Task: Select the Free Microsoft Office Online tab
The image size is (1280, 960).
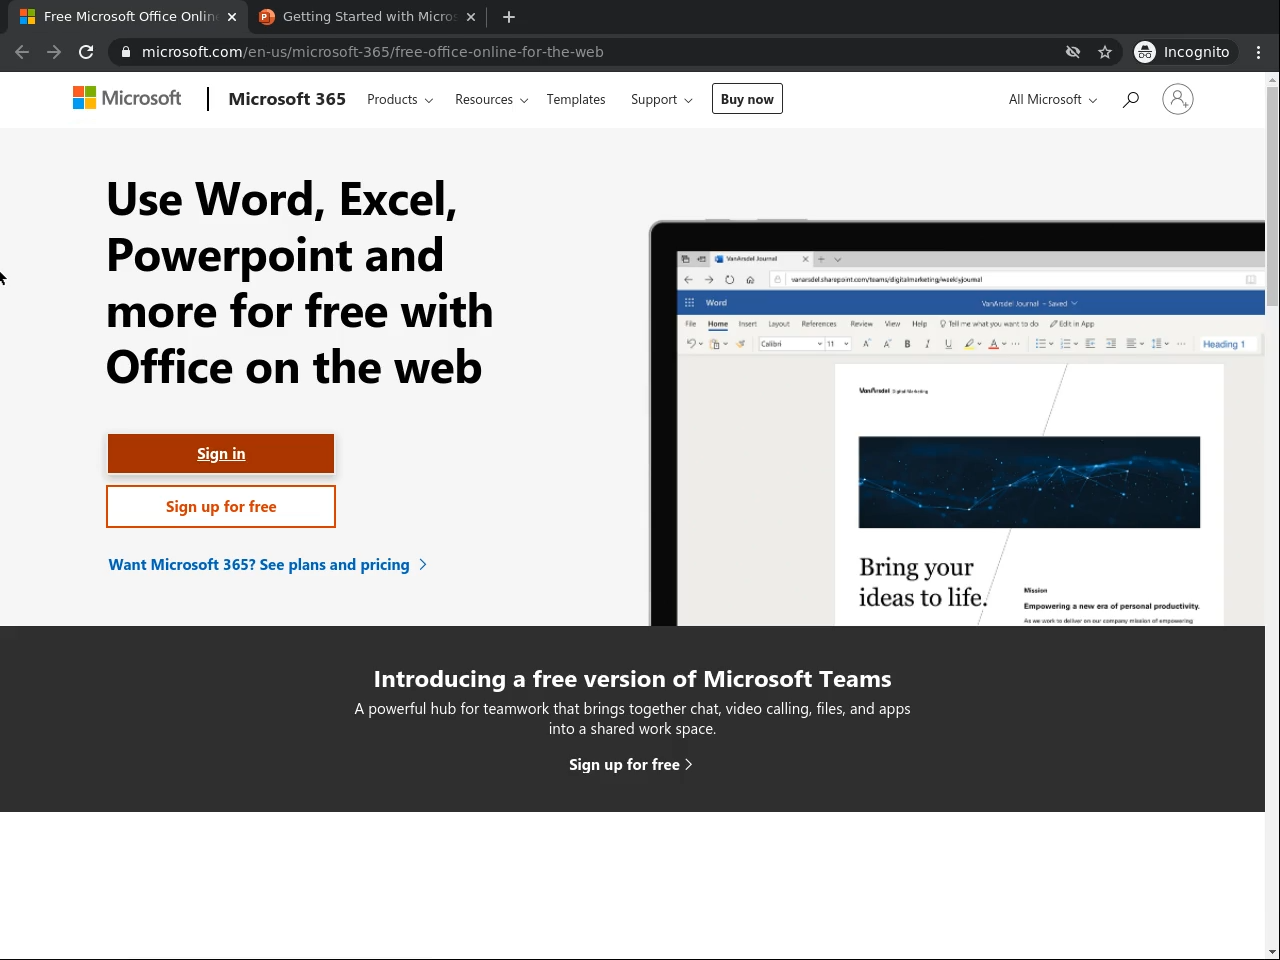Action: (x=128, y=17)
